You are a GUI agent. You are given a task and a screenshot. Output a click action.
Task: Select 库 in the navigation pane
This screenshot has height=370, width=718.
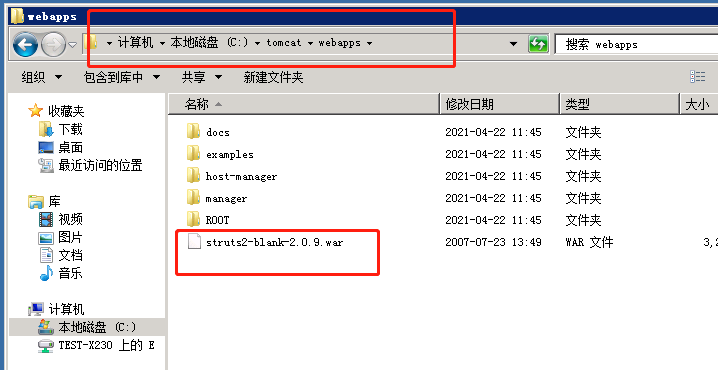click(54, 201)
